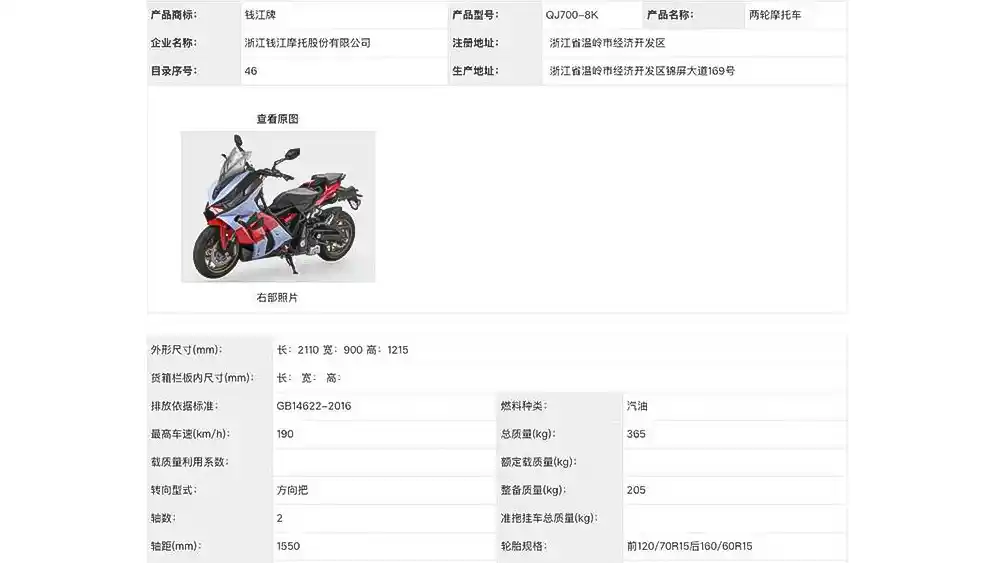Click the 右部照片 caption below the photo
The image size is (1000, 563).
(x=277, y=297)
